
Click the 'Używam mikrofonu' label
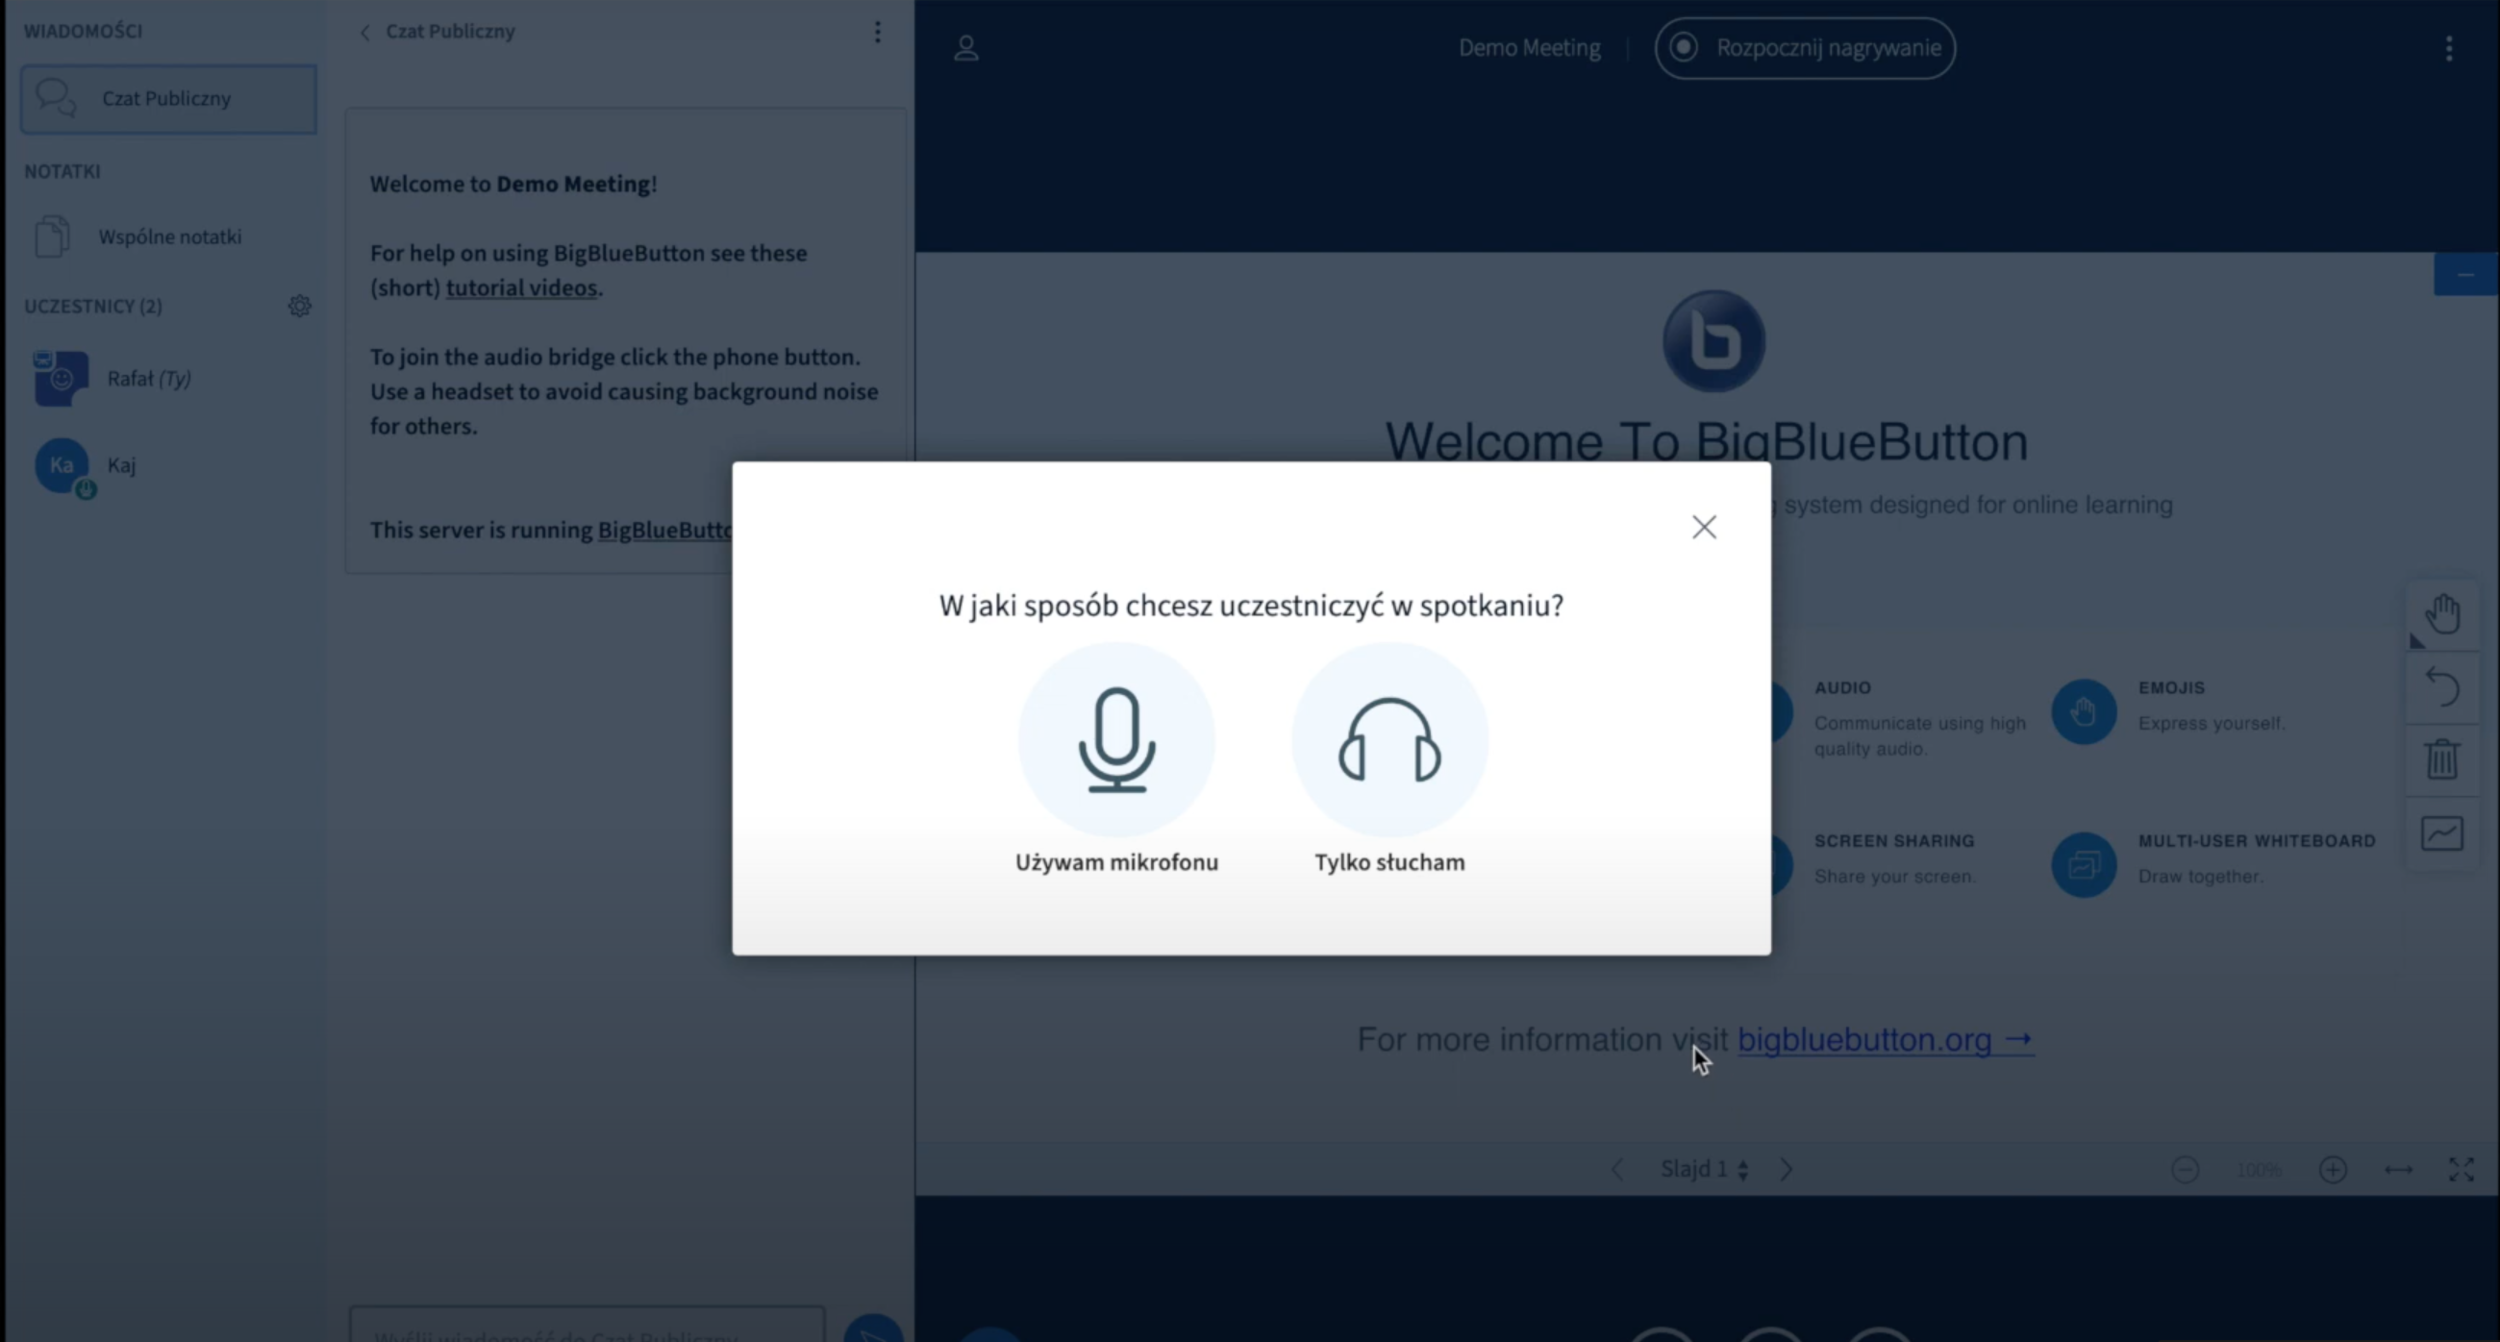pos(1116,862)
